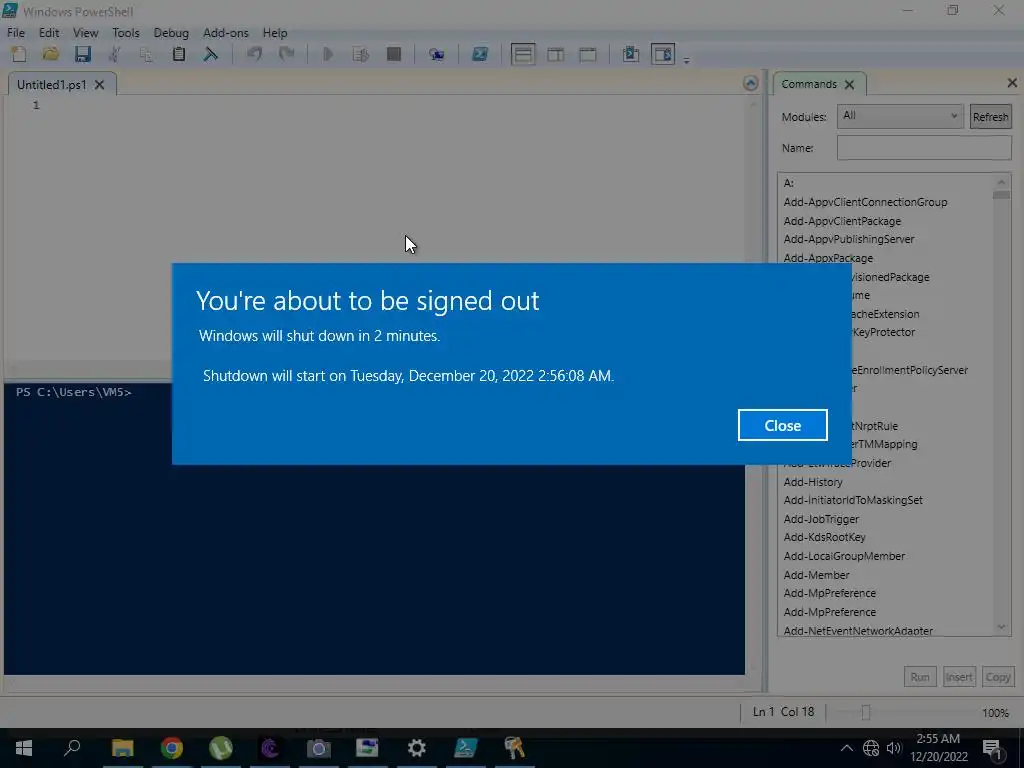Image resolution: width=1024 pixels, height=768 pixels.
Task: Click the Show Command Window toolbar icon
Action: 631,54
